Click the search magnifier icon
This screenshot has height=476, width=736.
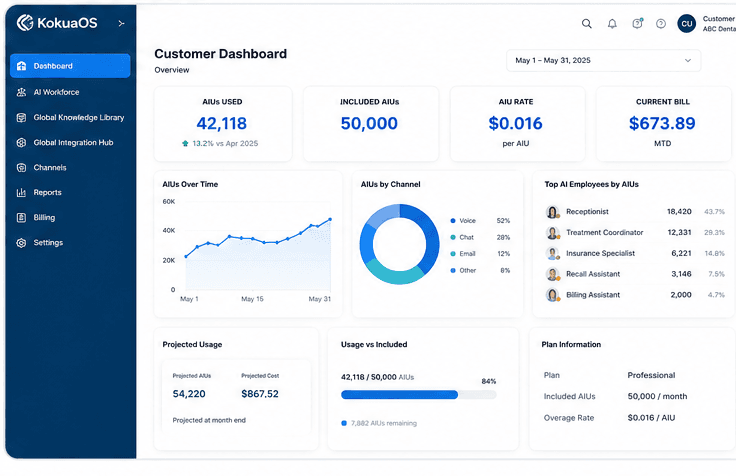point(587,23)
